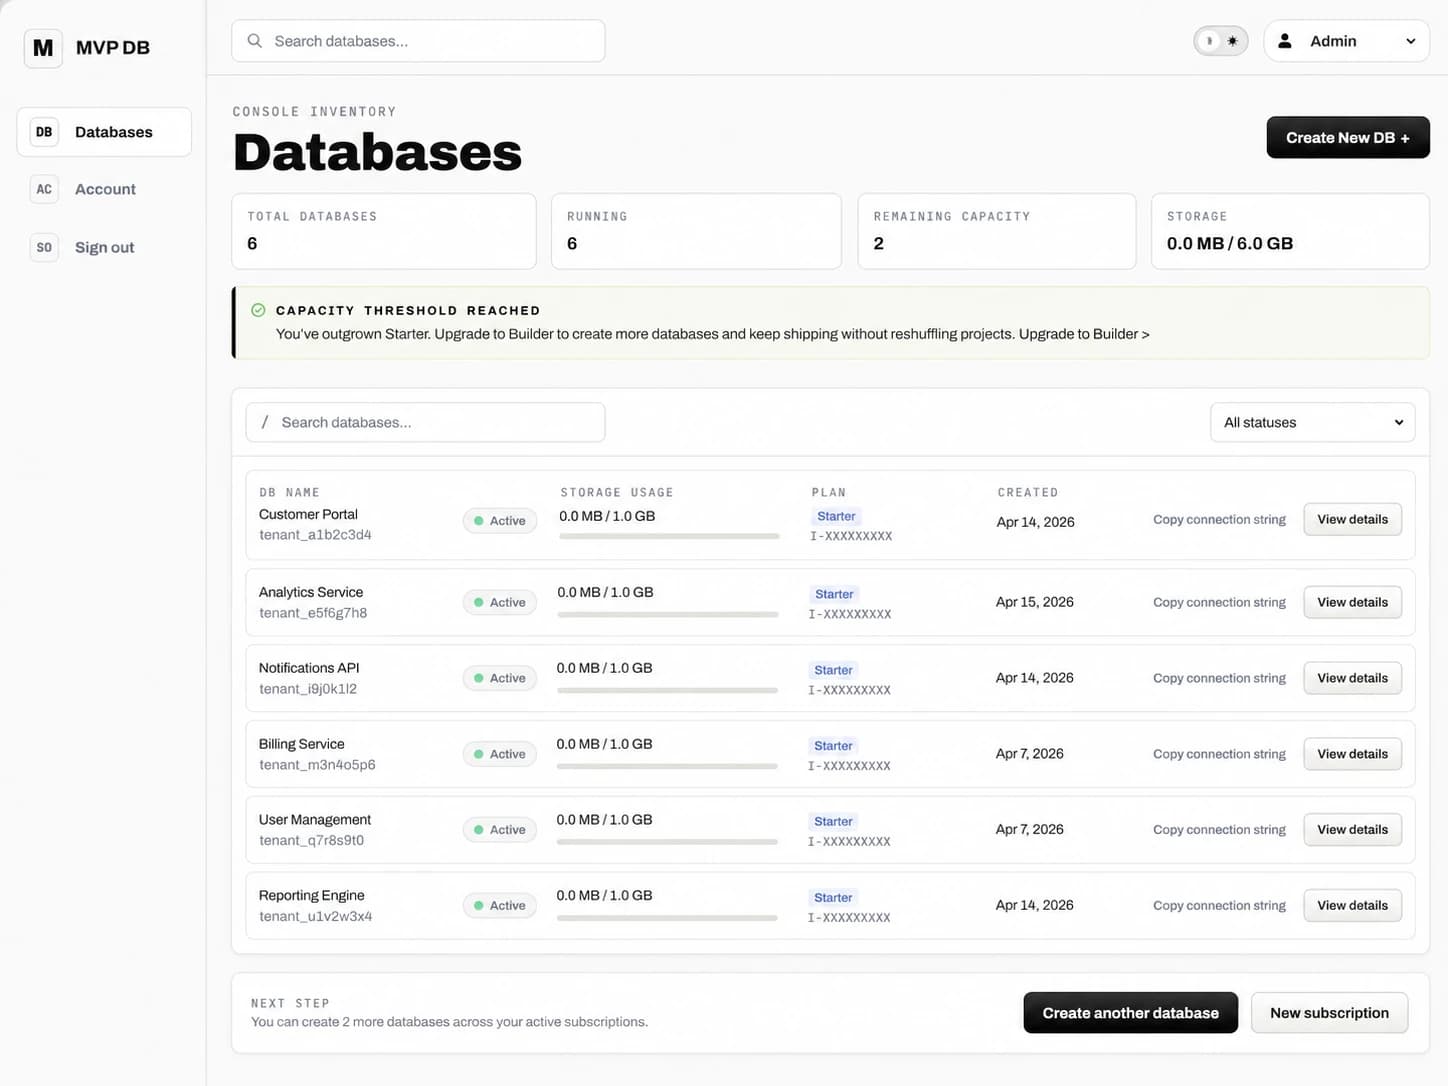This screenshot has height=1086, width=1448.
Task: Open Account in the sidebar
Action: click(104, 189)
